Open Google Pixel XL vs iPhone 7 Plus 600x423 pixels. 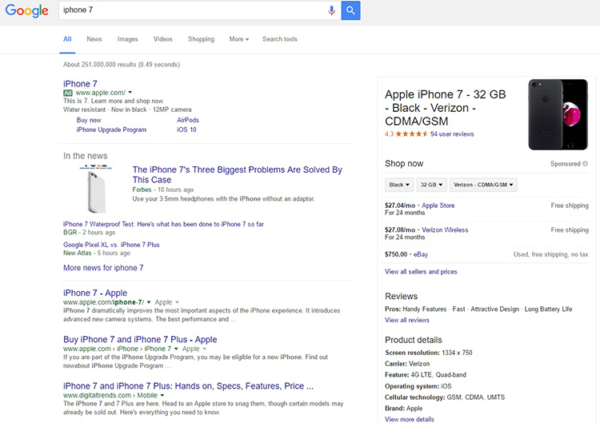click(x=111, y=245)
